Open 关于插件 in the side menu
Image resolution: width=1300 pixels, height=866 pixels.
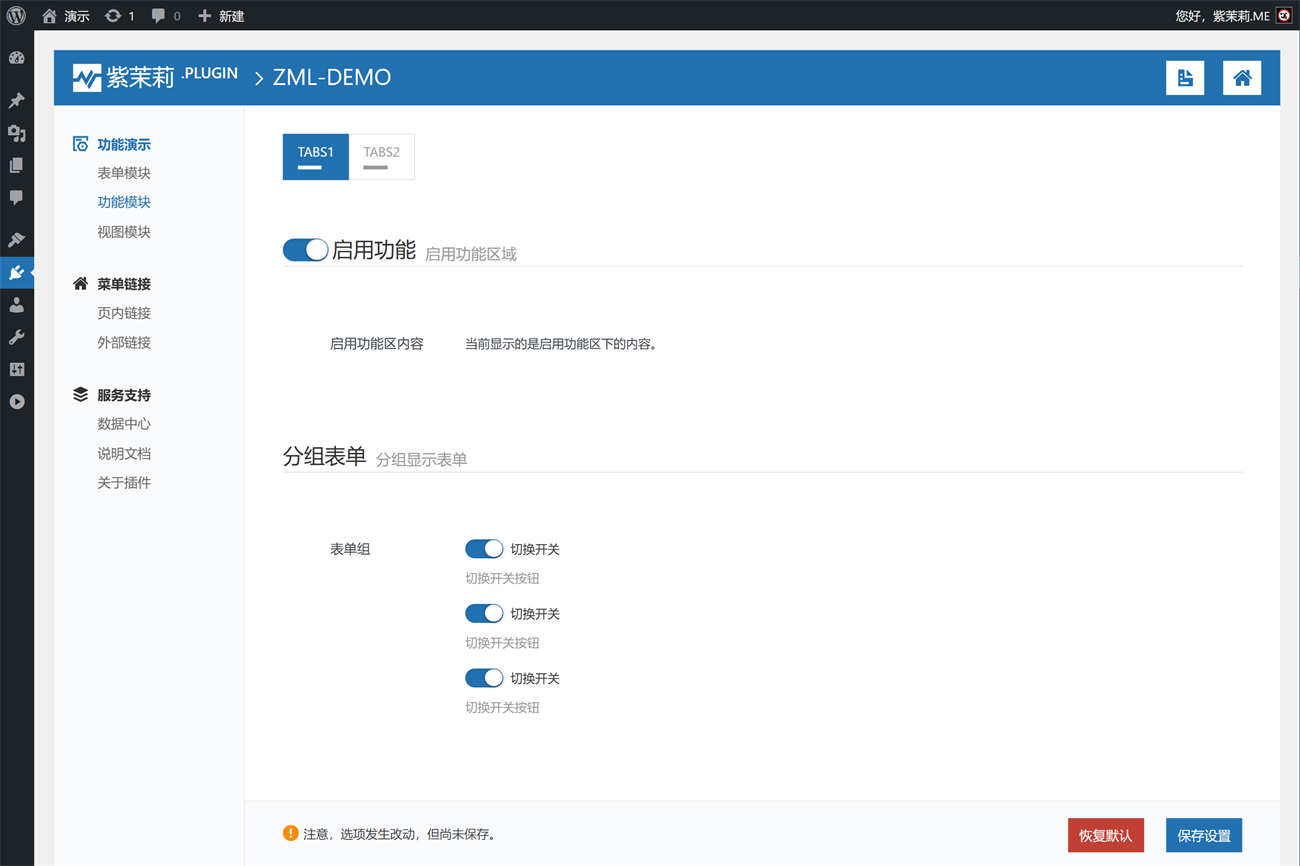pos(124,483)
